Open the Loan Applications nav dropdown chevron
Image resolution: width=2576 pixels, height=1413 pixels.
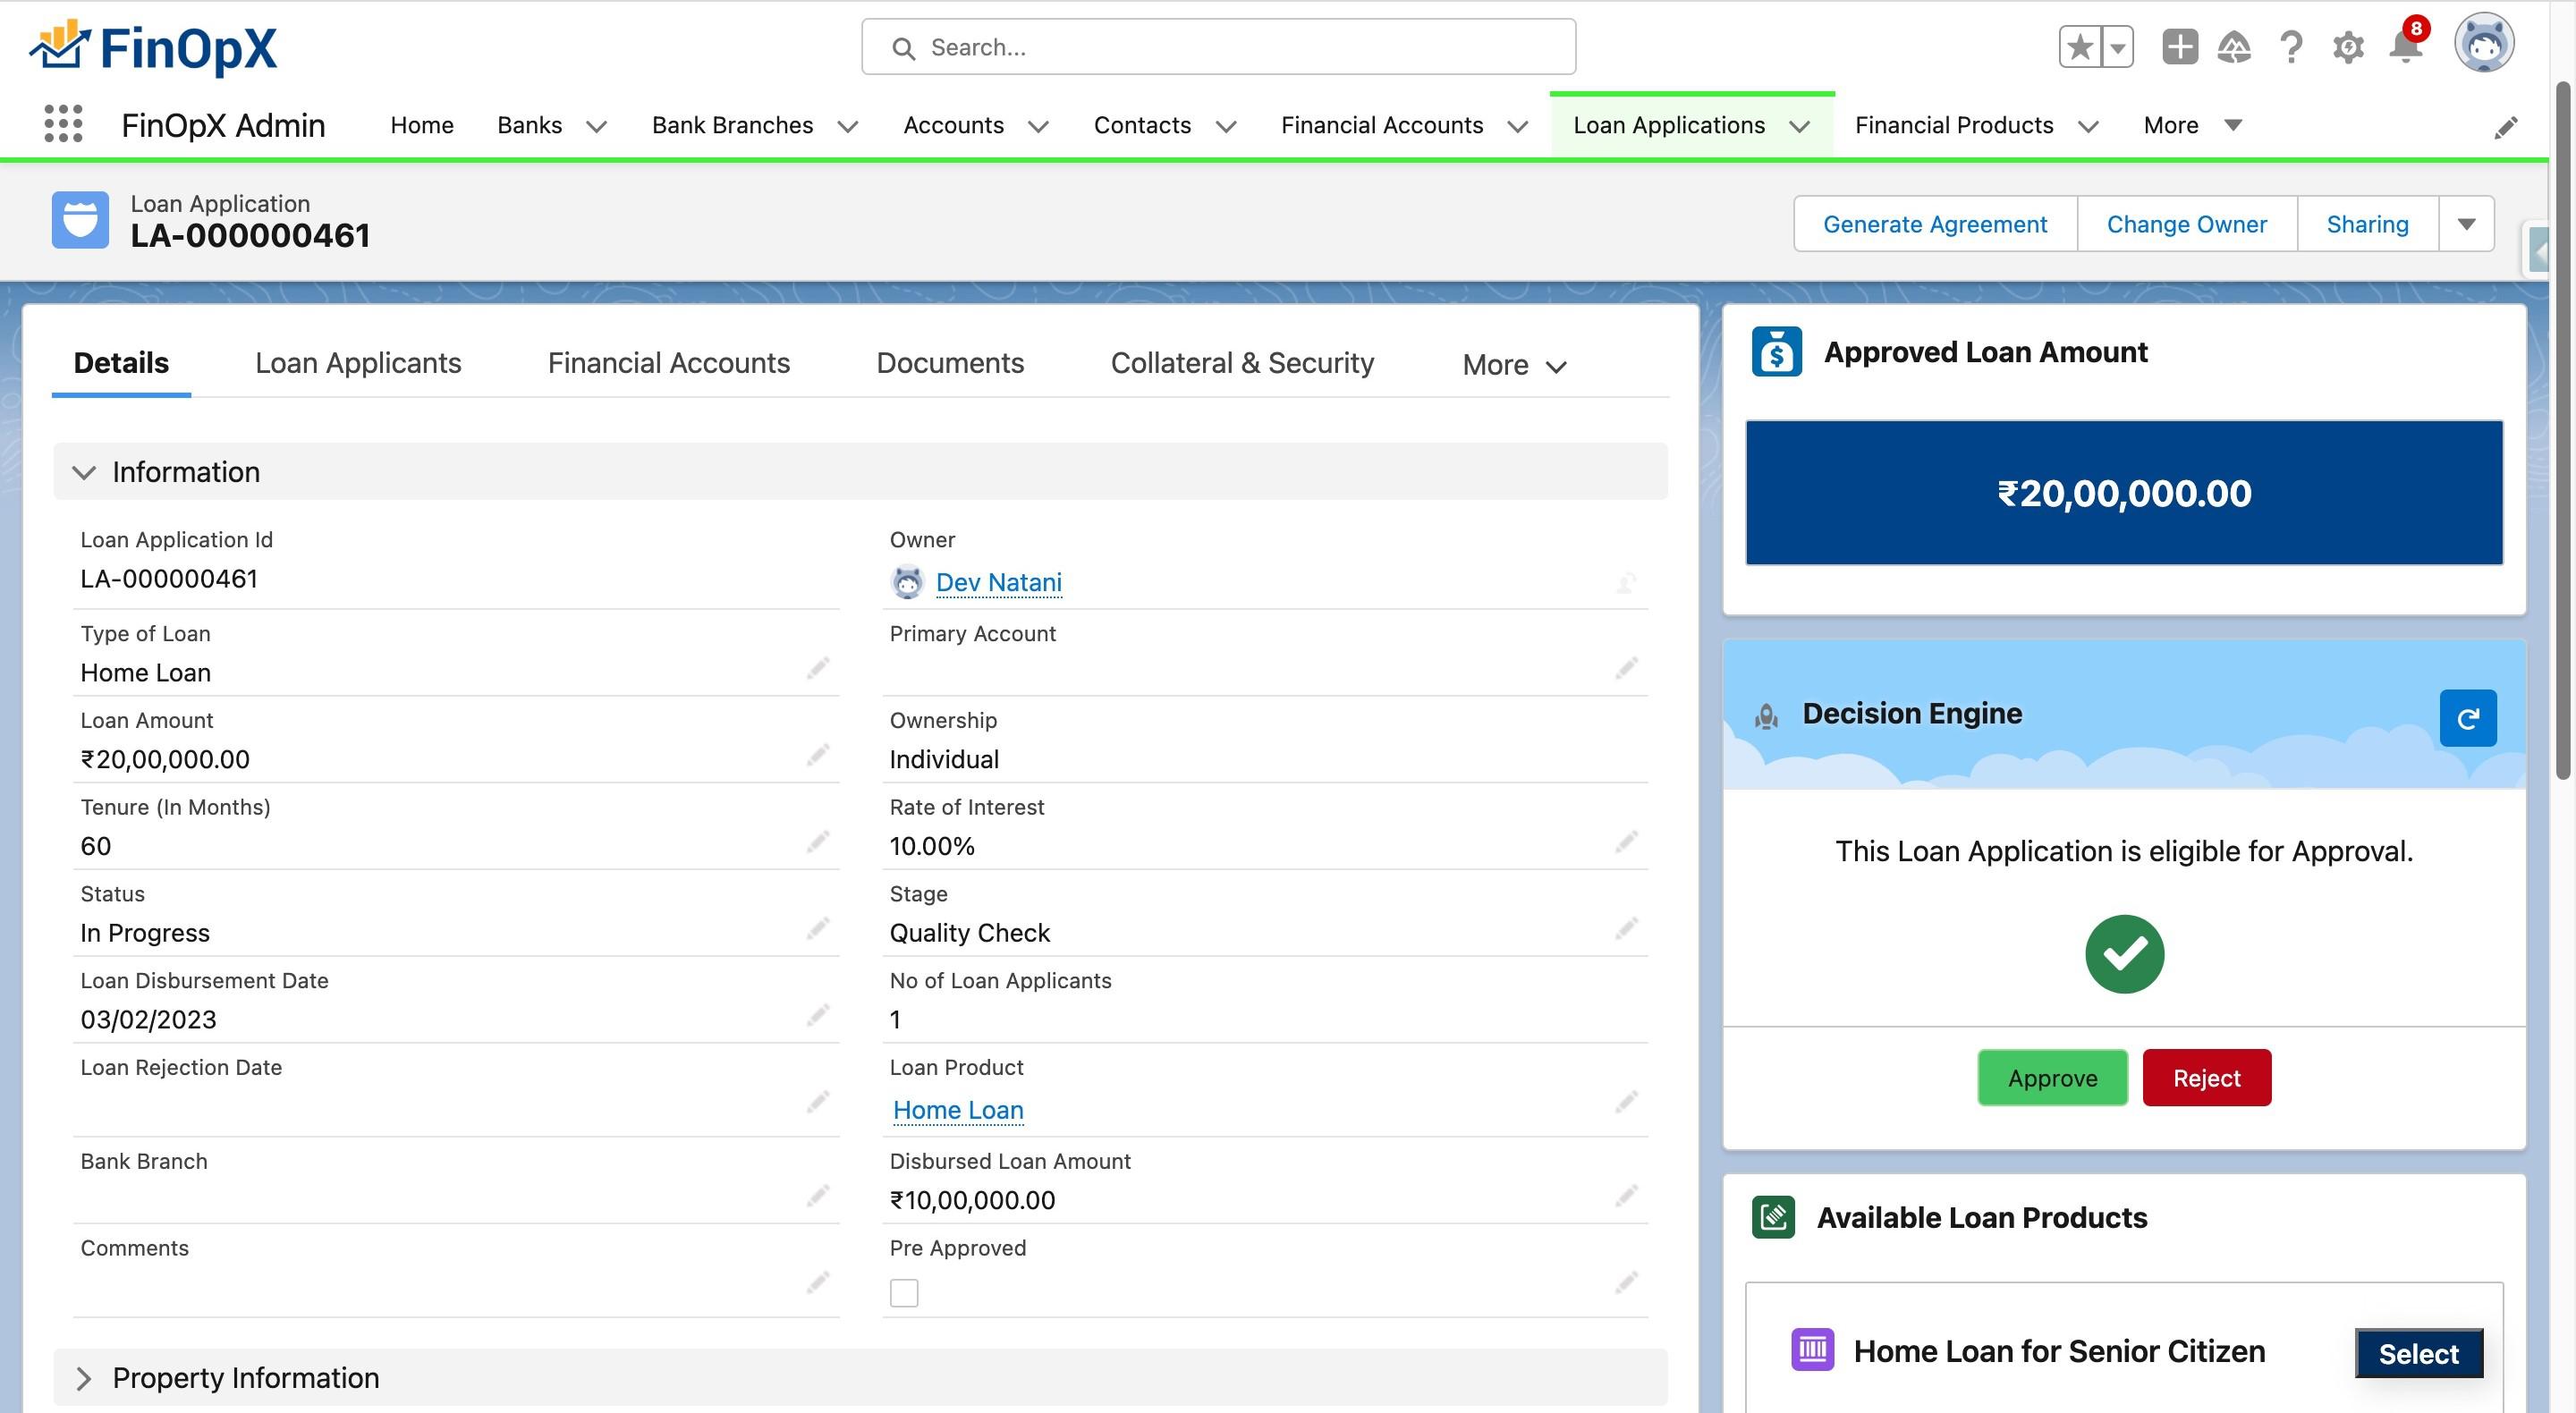pos(1799,126)
